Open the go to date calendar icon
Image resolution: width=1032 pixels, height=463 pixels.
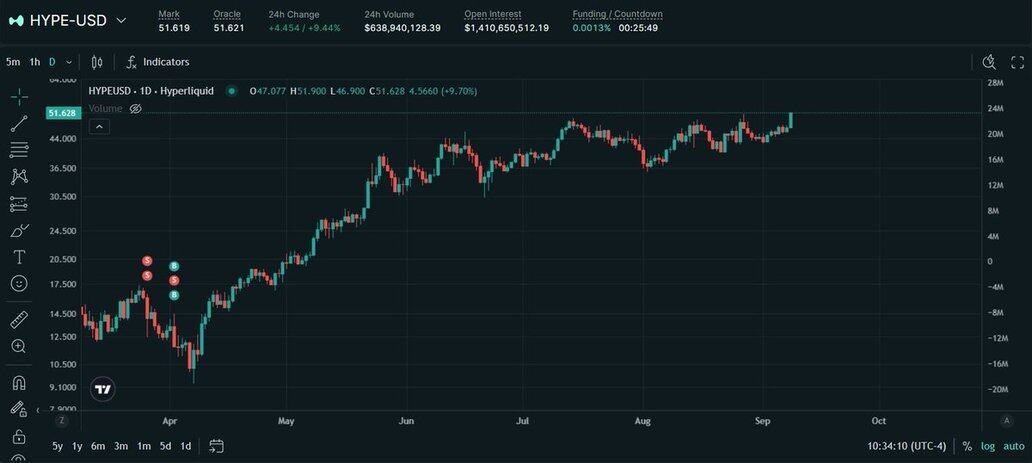coord(217,446)
